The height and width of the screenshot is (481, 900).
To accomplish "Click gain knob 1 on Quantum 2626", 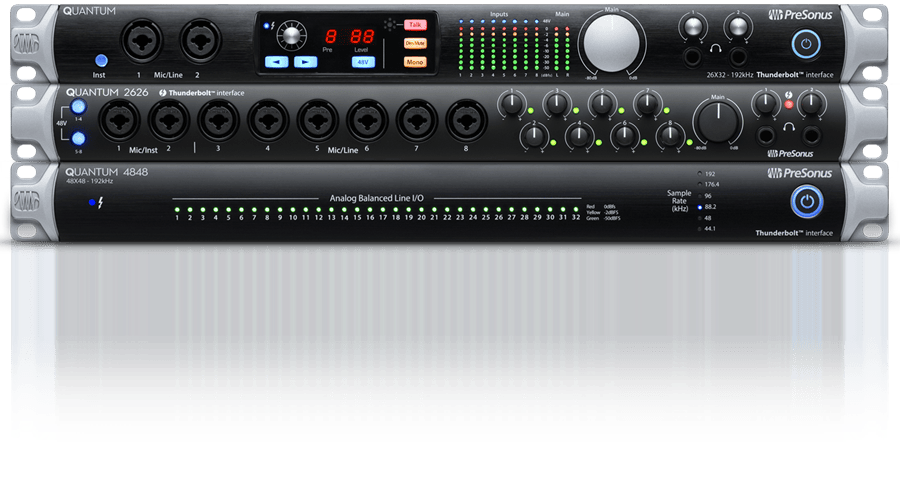I will 512,104.
